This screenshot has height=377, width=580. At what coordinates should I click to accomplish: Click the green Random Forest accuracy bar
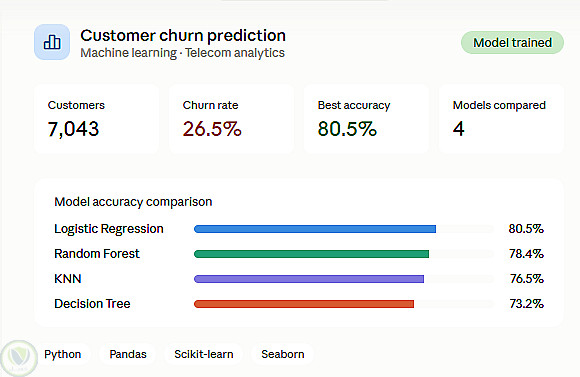click(x=311, y=254)
